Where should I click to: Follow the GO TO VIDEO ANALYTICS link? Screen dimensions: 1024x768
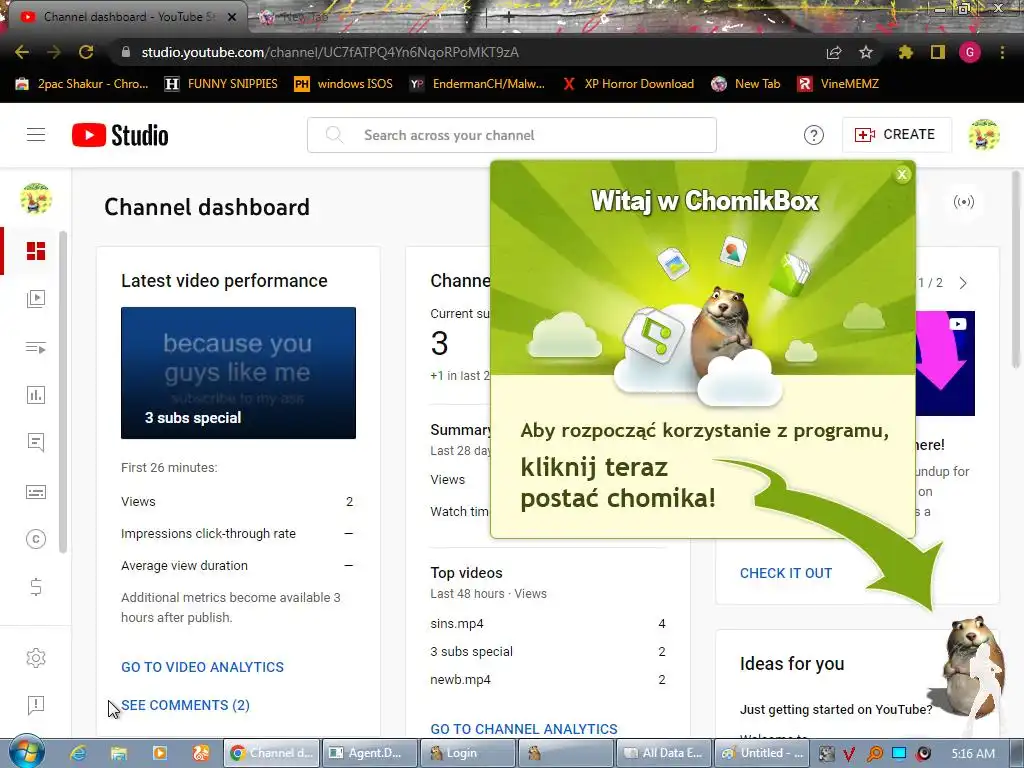coord(202,667)
